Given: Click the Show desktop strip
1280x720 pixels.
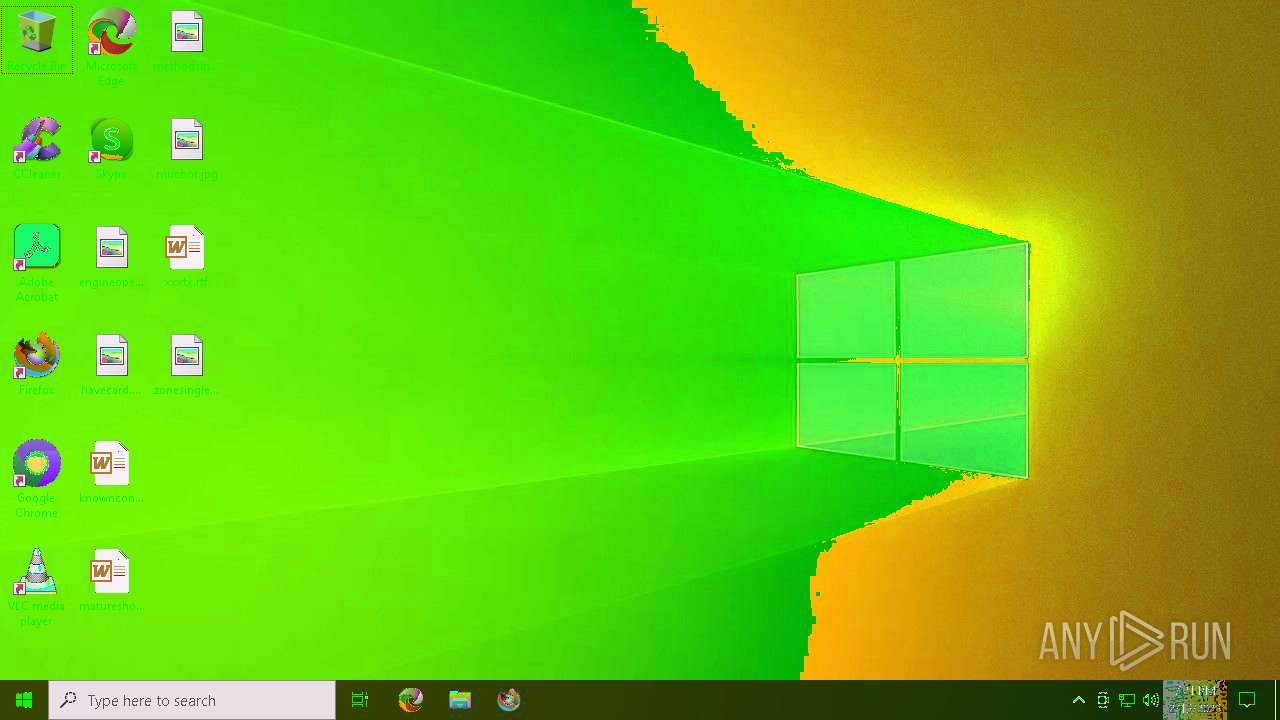Looking at the screenshot, I should pos(1277,700).
